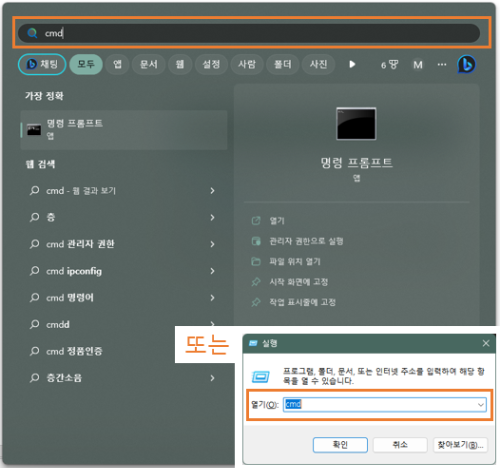Select '층간소음' suggestion
The image size is (500, 468).
[64, 378]
